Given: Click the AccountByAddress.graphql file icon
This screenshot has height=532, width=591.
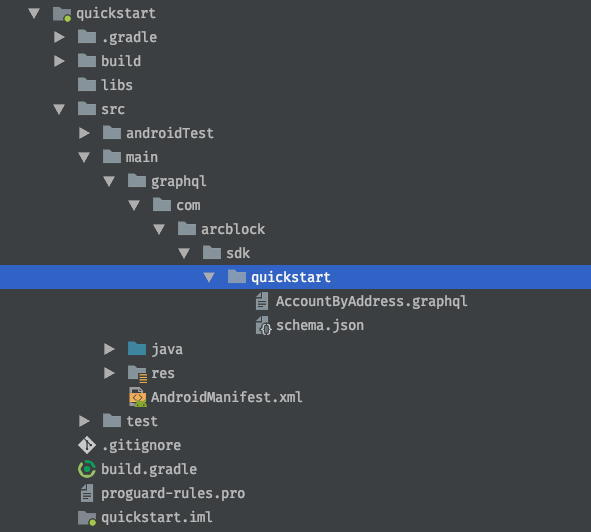Looking at the screenshot, I should pos(262,301).
